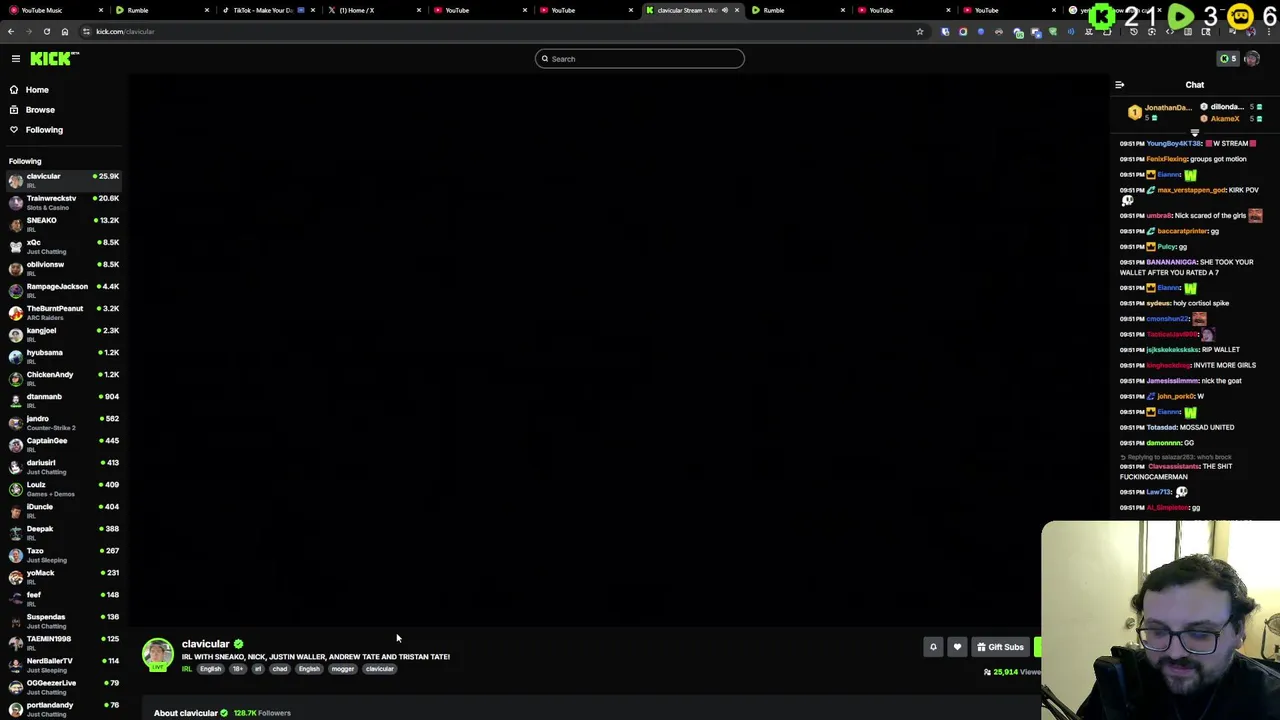The width and height of the screenshot is (1280, 720).
Task: Open the Deepak channel
Action: (x=64, y=532)
